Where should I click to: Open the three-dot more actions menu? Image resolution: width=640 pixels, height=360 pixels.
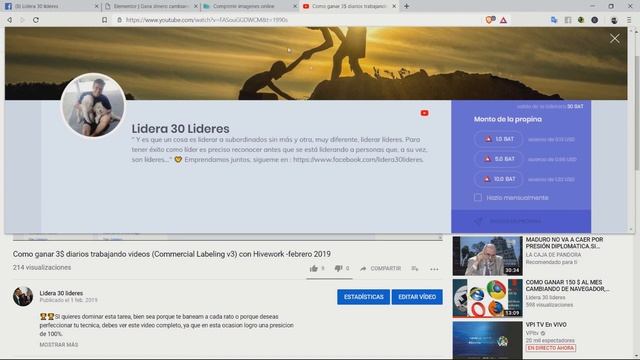[x=434, y=269]
